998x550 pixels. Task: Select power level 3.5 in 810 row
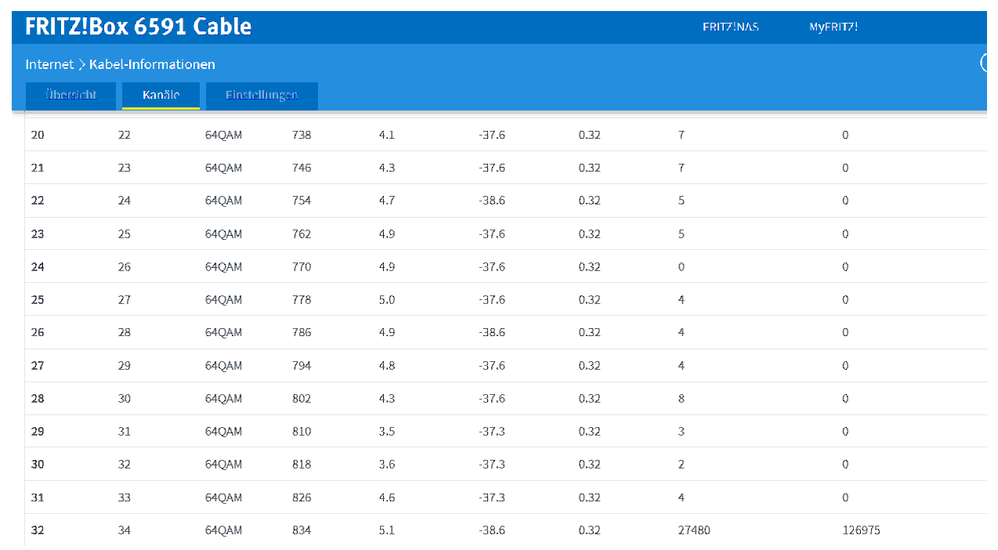pyautogui.click(x=387, y=432)
